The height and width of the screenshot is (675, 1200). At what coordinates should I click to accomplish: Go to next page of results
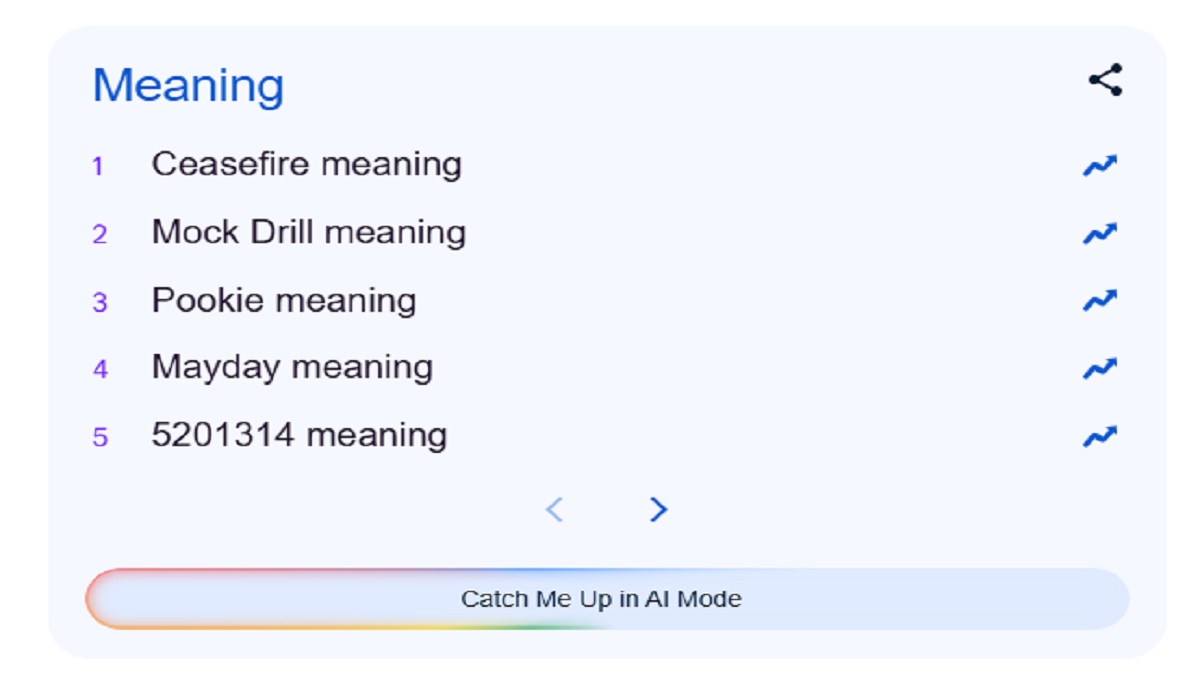click(657, 510)
